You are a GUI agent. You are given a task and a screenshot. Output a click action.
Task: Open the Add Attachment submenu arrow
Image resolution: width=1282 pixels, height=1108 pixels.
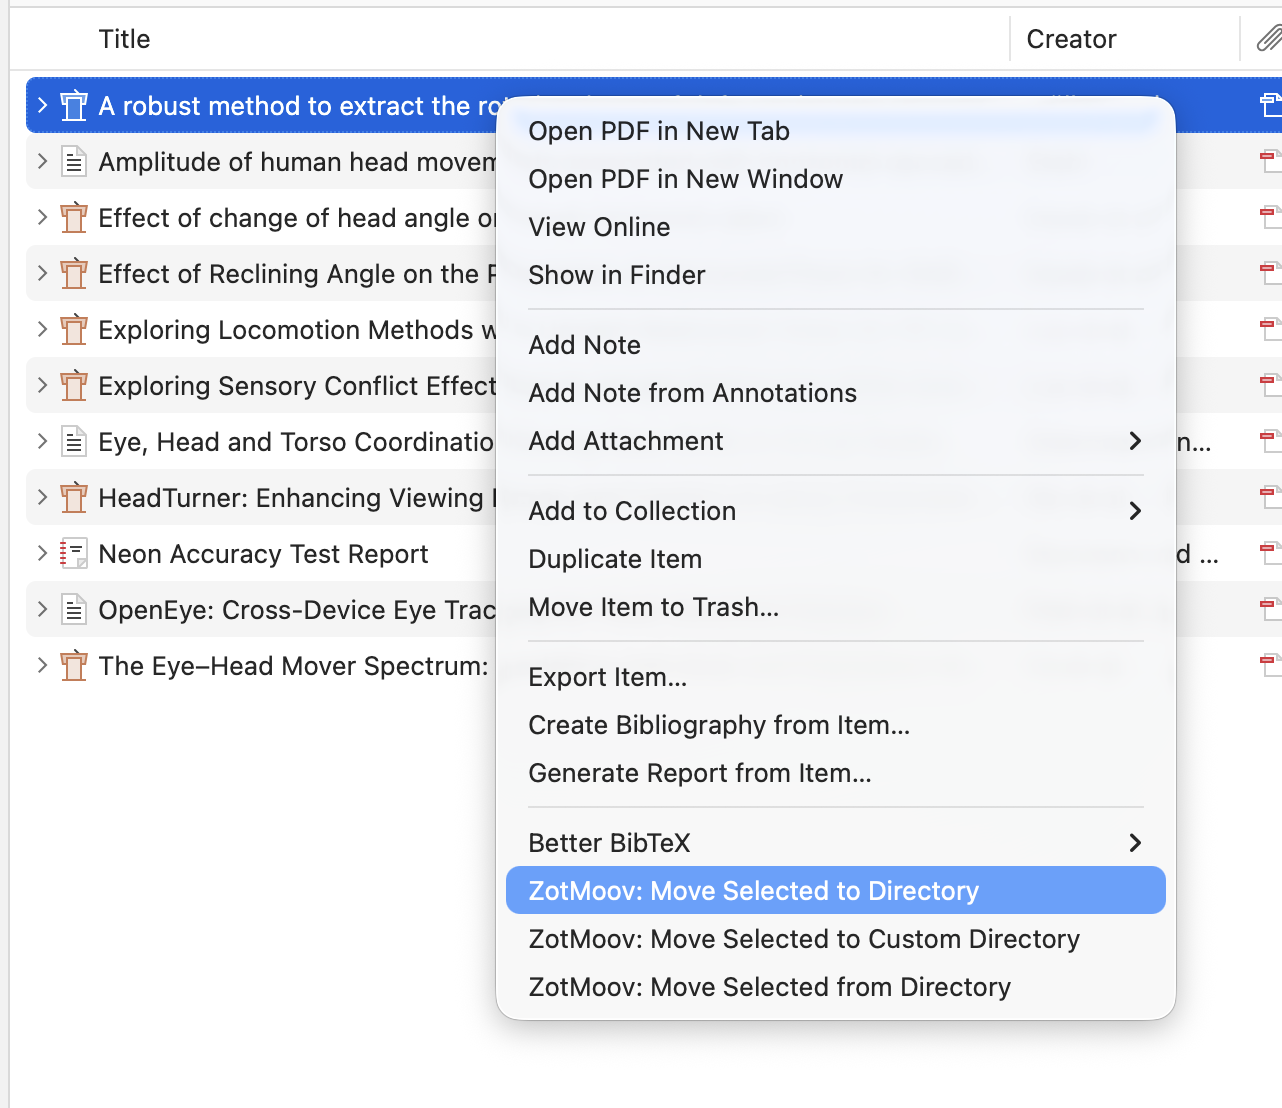(1135, 441)
